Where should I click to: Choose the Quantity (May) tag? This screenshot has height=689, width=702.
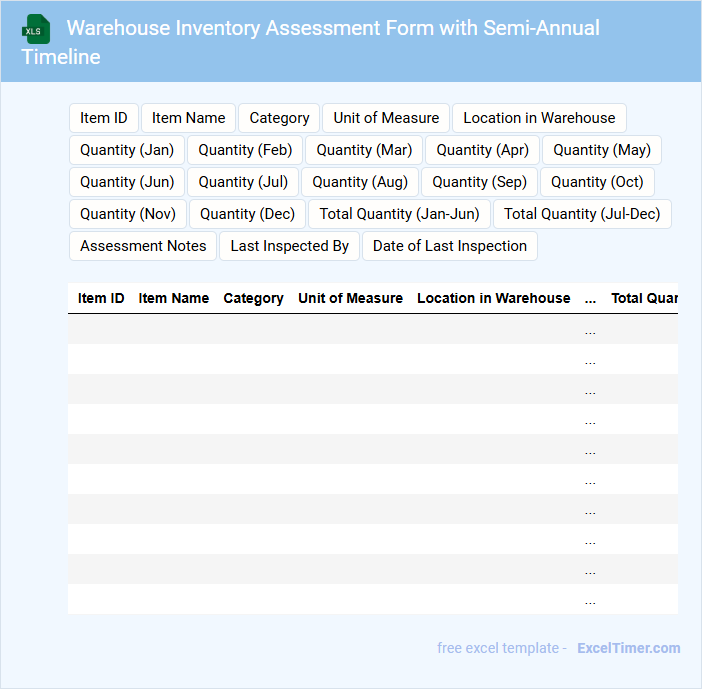click(602, 150)
